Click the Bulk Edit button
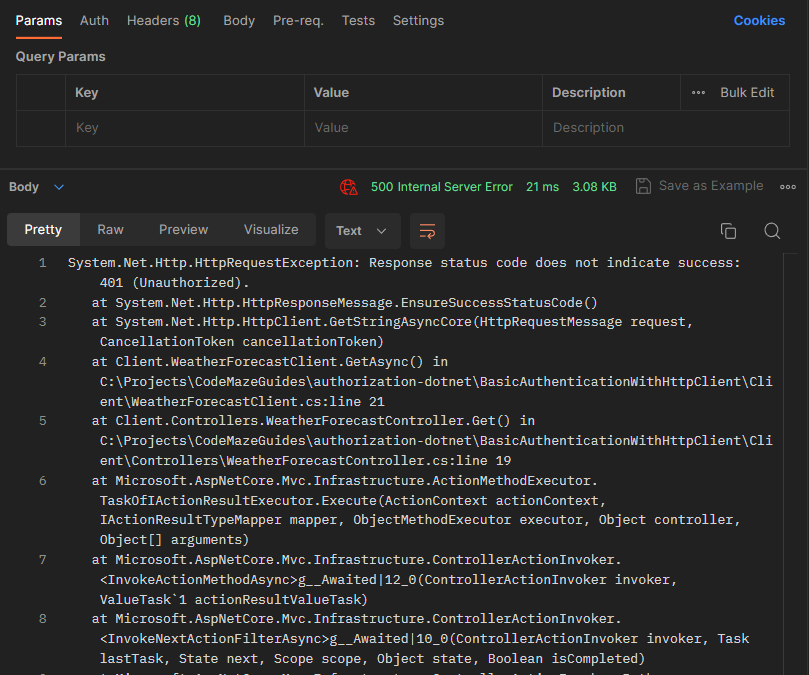Viewport: 809px width, 675px height. coord(747,93)
